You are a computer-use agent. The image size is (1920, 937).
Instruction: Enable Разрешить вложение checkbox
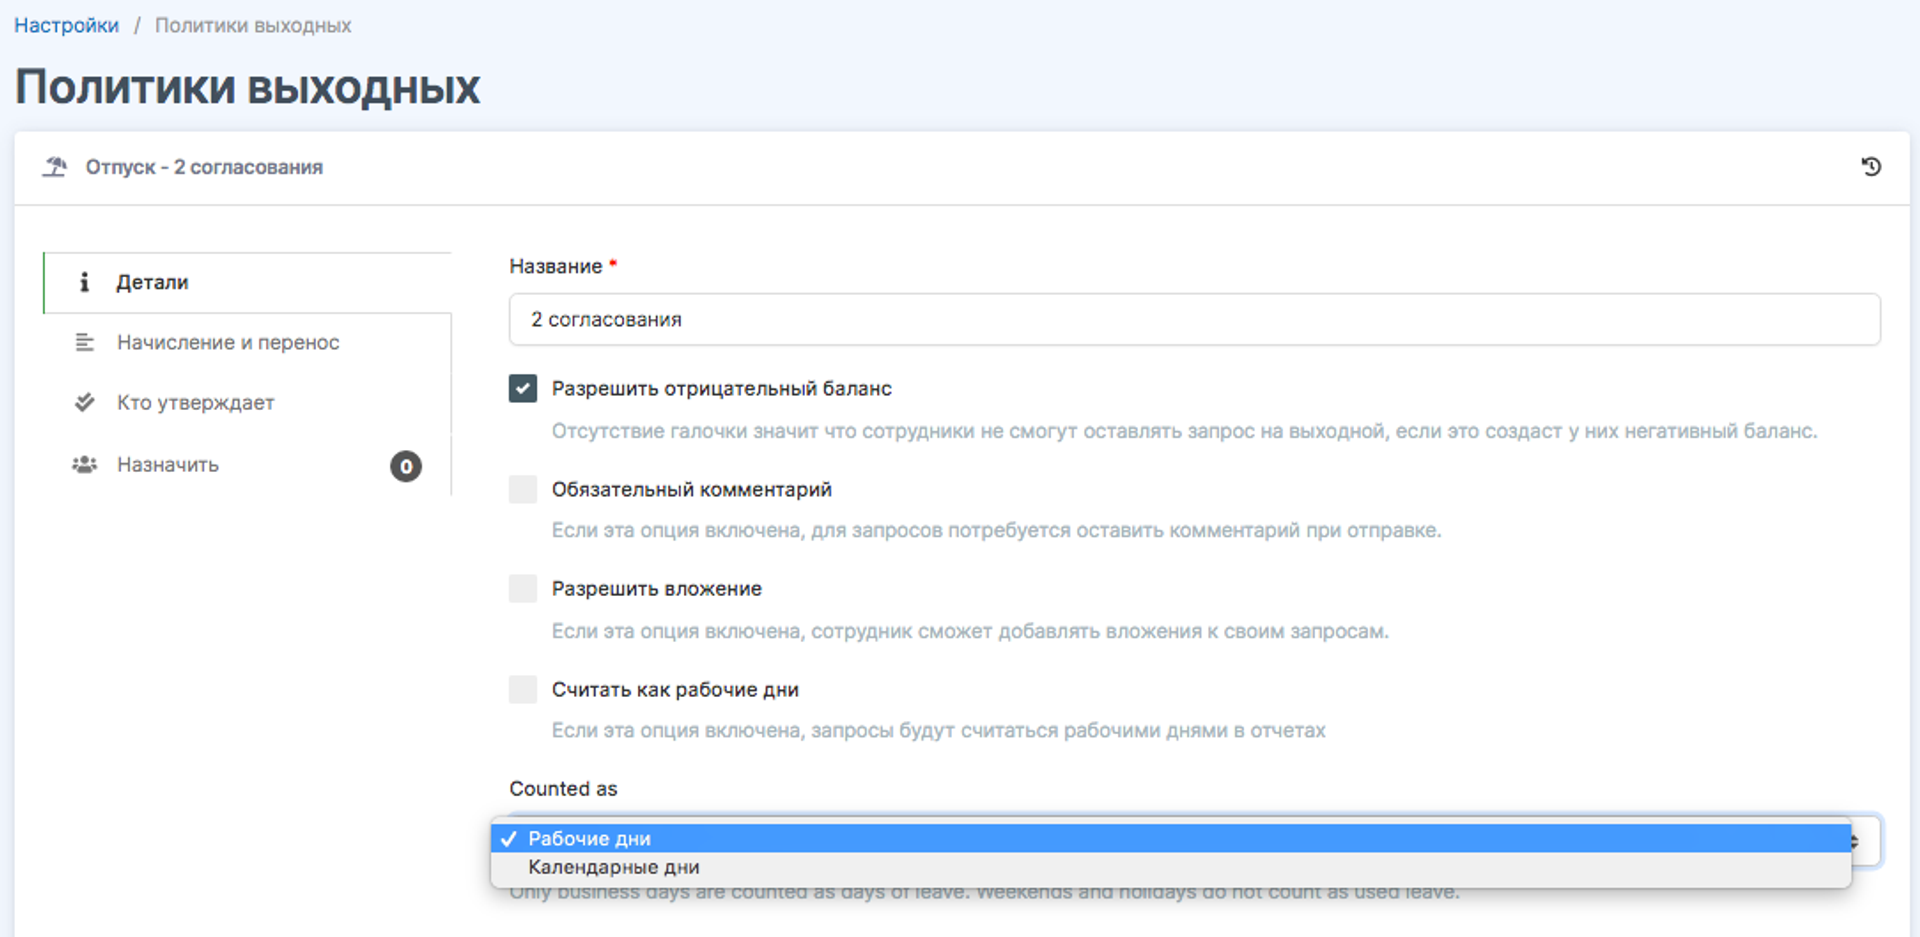coord(523,588)
